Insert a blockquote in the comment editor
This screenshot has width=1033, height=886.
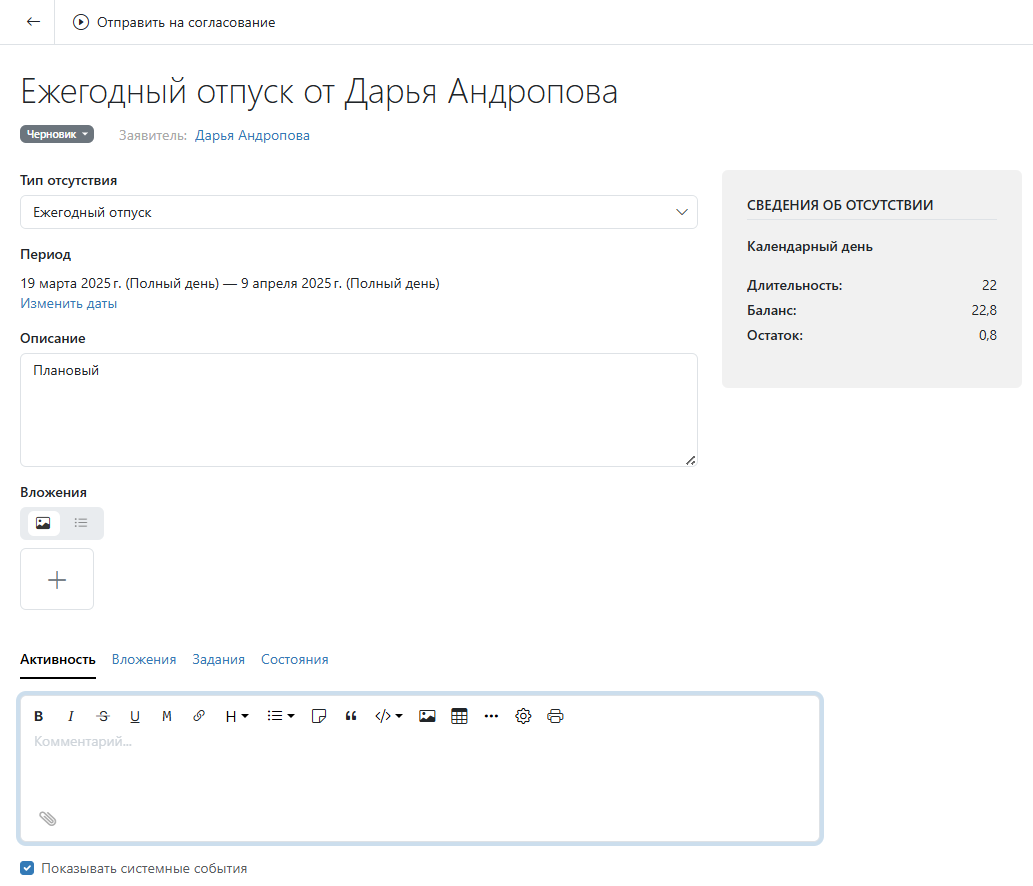click(351, 716)
